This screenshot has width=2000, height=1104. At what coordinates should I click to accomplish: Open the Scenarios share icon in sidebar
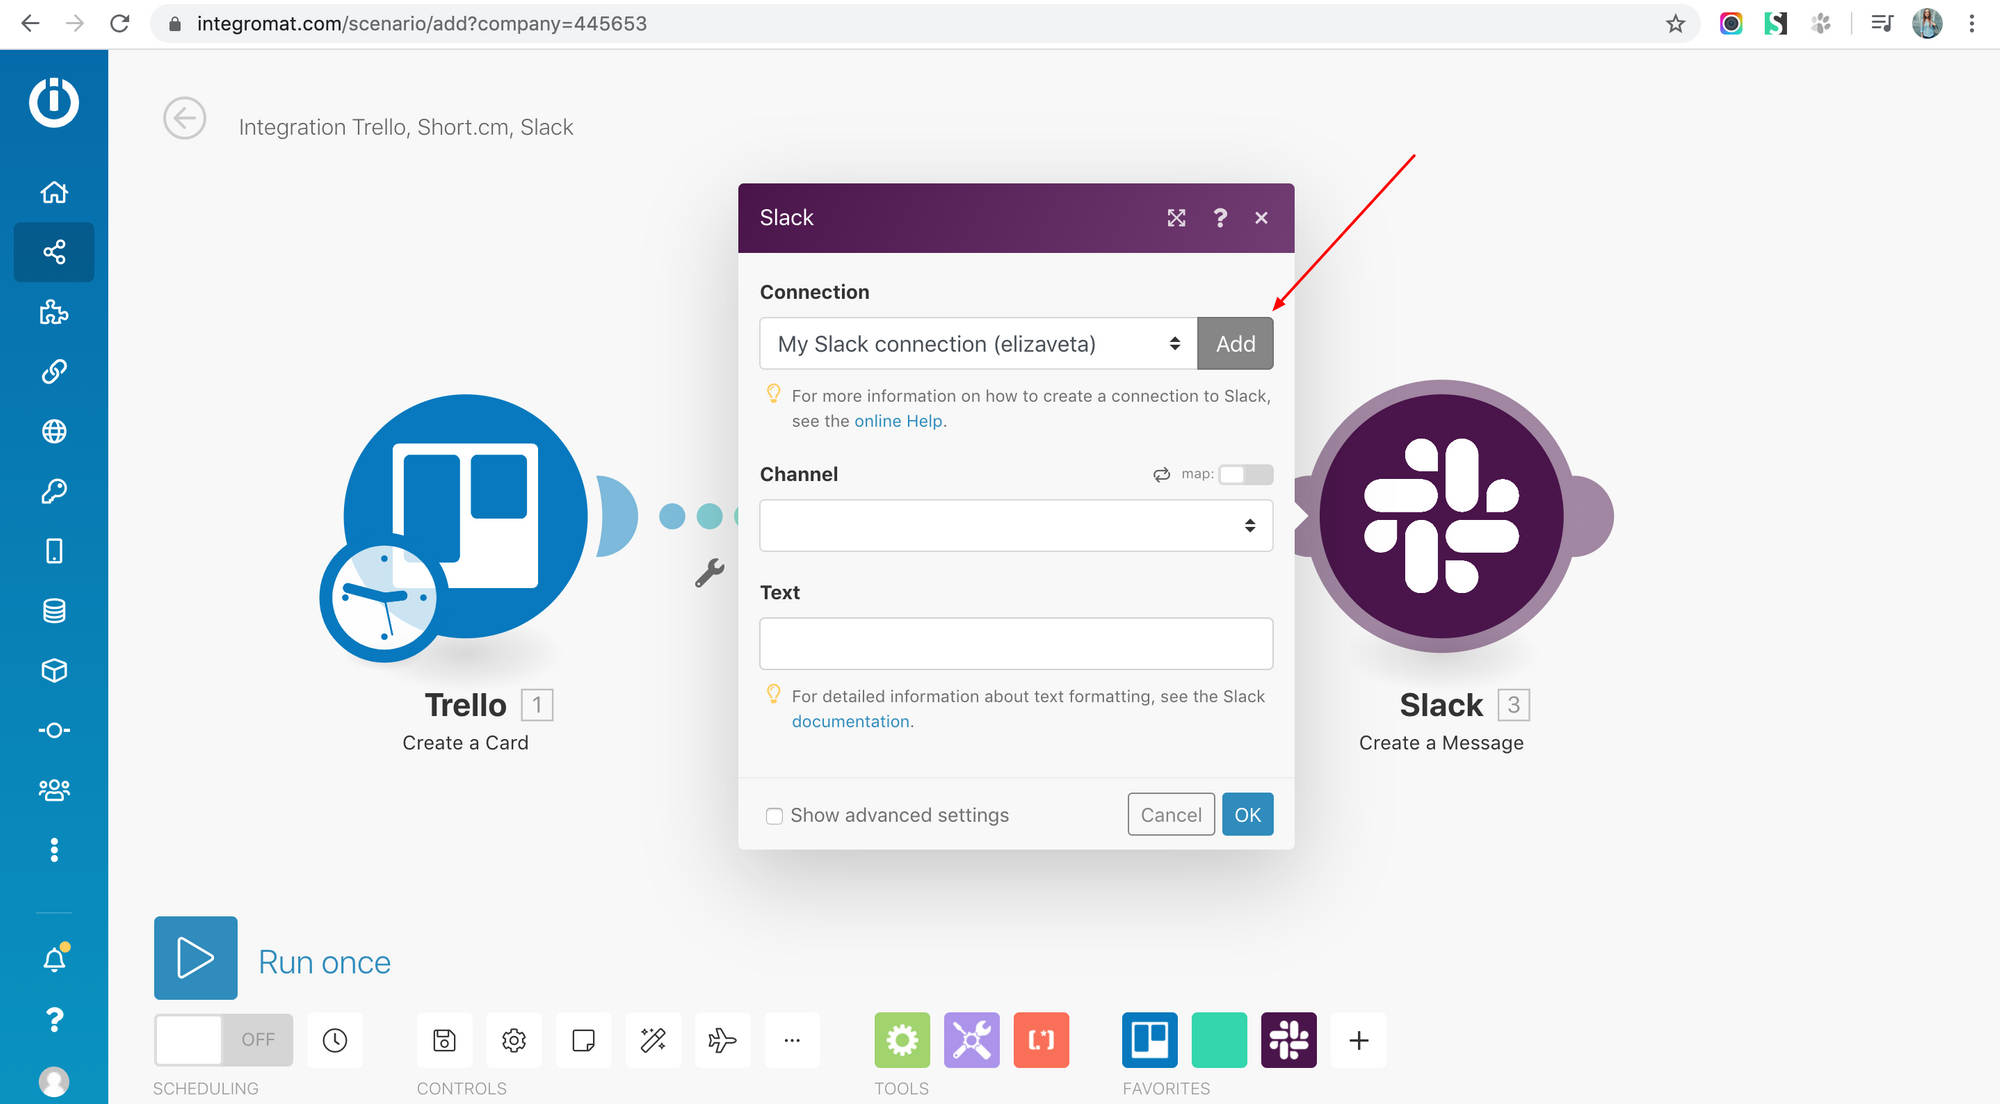pos(54,252)
